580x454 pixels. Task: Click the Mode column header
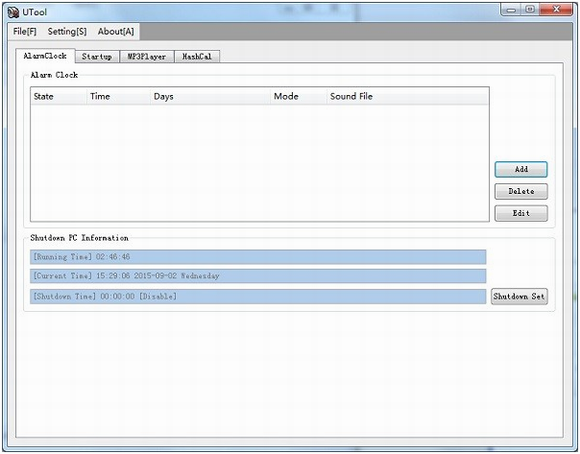tap(299, 97)
